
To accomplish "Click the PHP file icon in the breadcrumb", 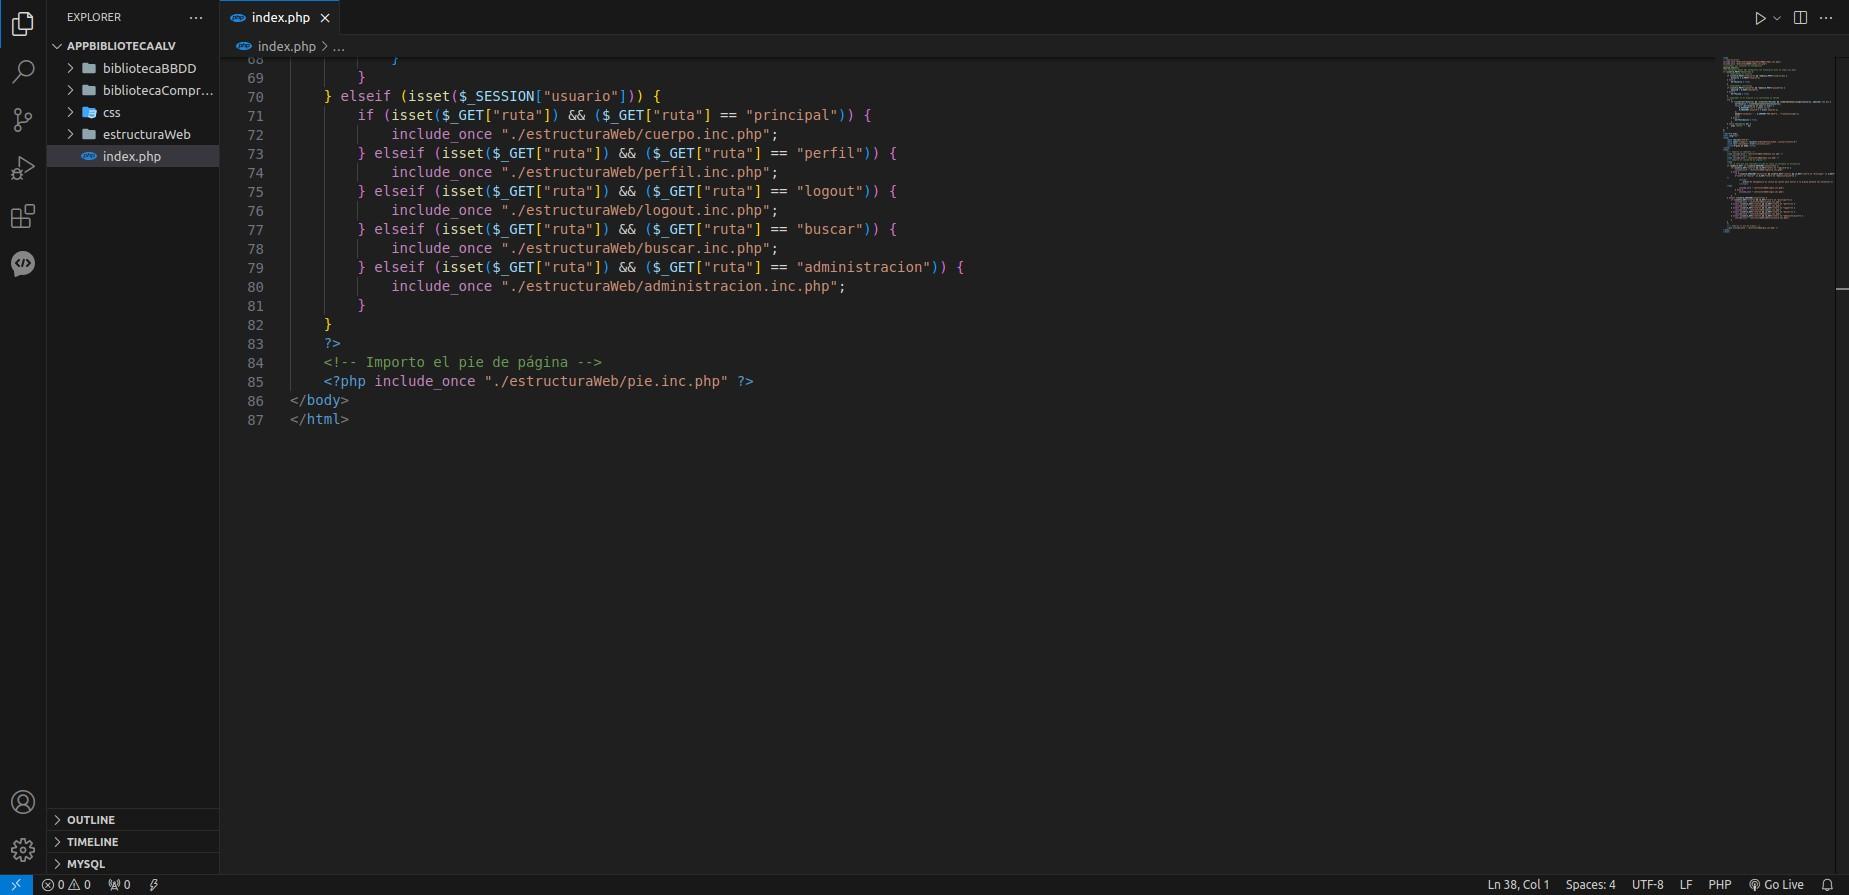I will (244, 46).
